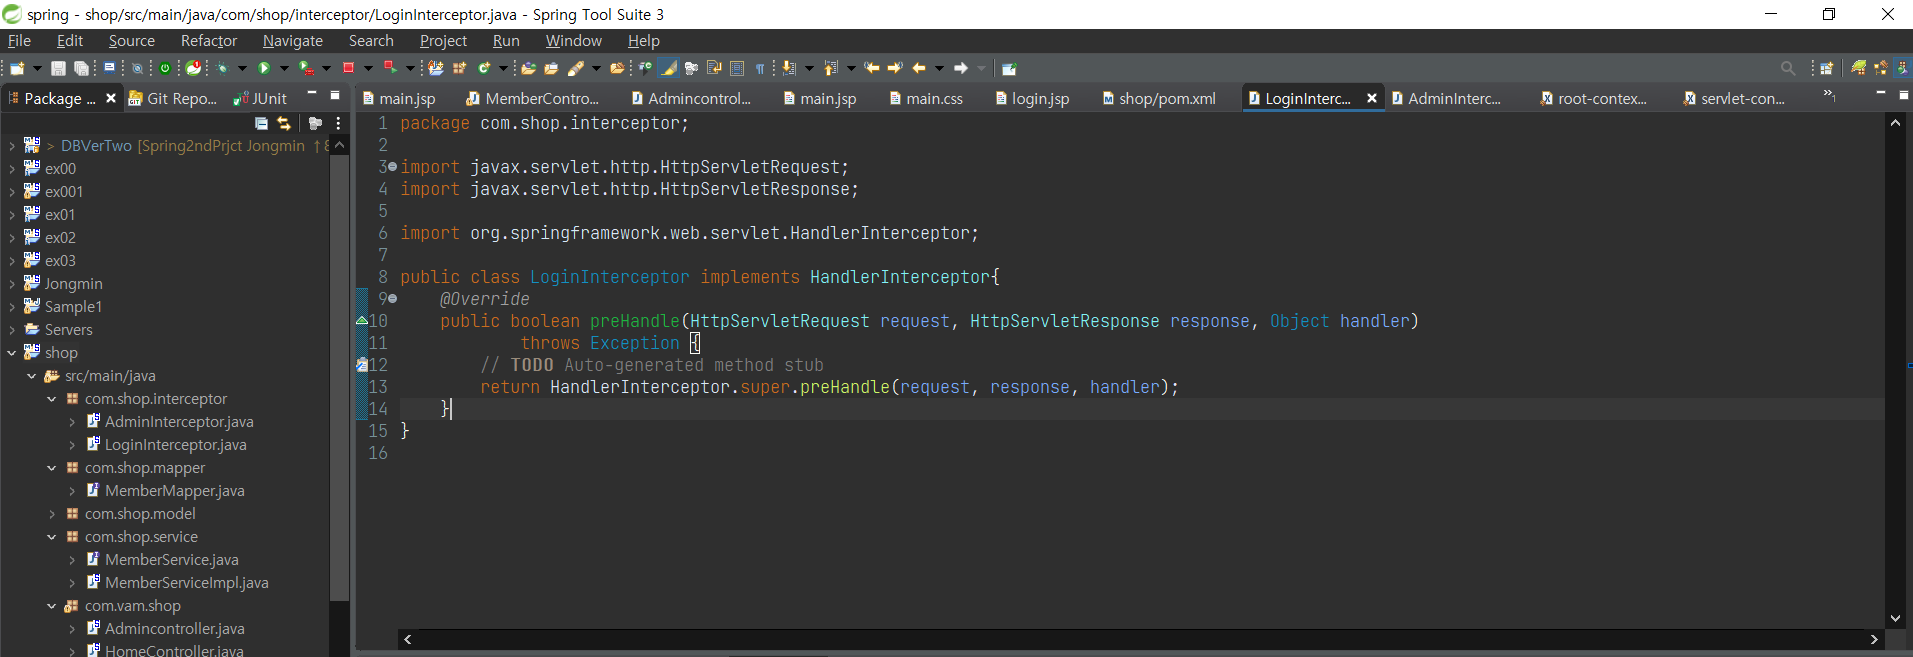
Task: Click the Forward navigation white arrow
Action: [x=960, y=68]
